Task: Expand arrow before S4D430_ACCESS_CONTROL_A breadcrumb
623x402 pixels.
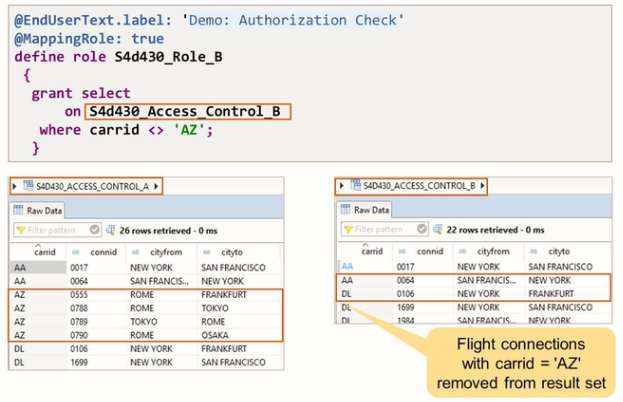Action: (x=14, y=186)
